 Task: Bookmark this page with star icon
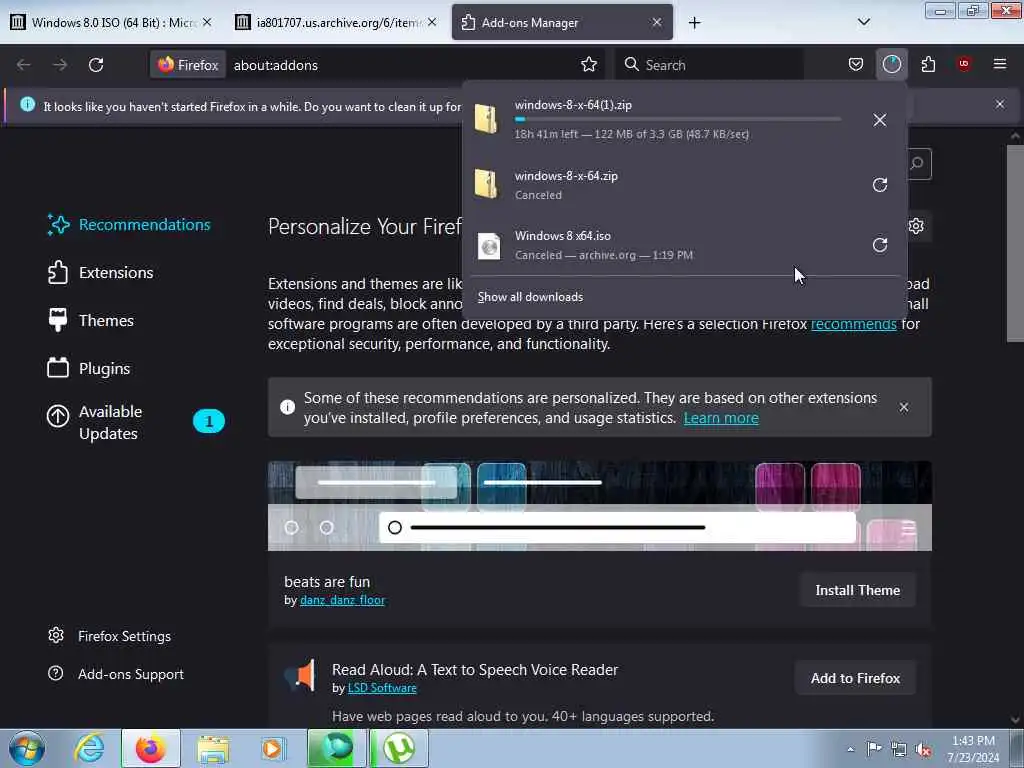tap(588, 64)
